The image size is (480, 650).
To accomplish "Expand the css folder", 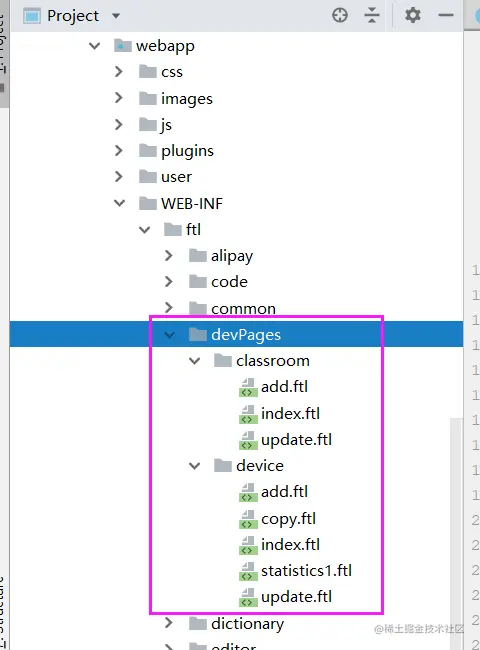I will (119, 72).
